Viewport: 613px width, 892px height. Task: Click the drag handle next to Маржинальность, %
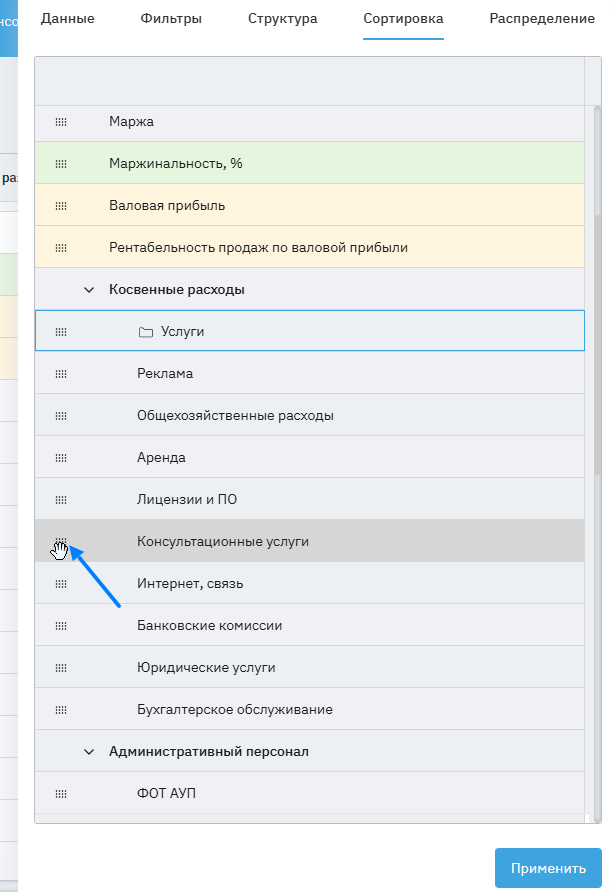61,164
